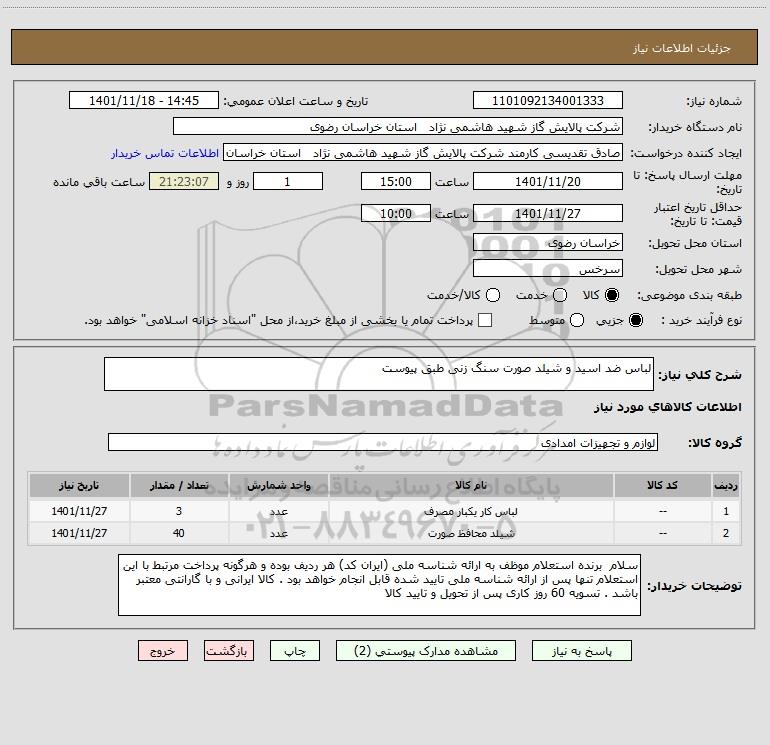Open the اطلاعات تماس خریدار link
The height and width of the screenshot is (745, 770).
165,153
